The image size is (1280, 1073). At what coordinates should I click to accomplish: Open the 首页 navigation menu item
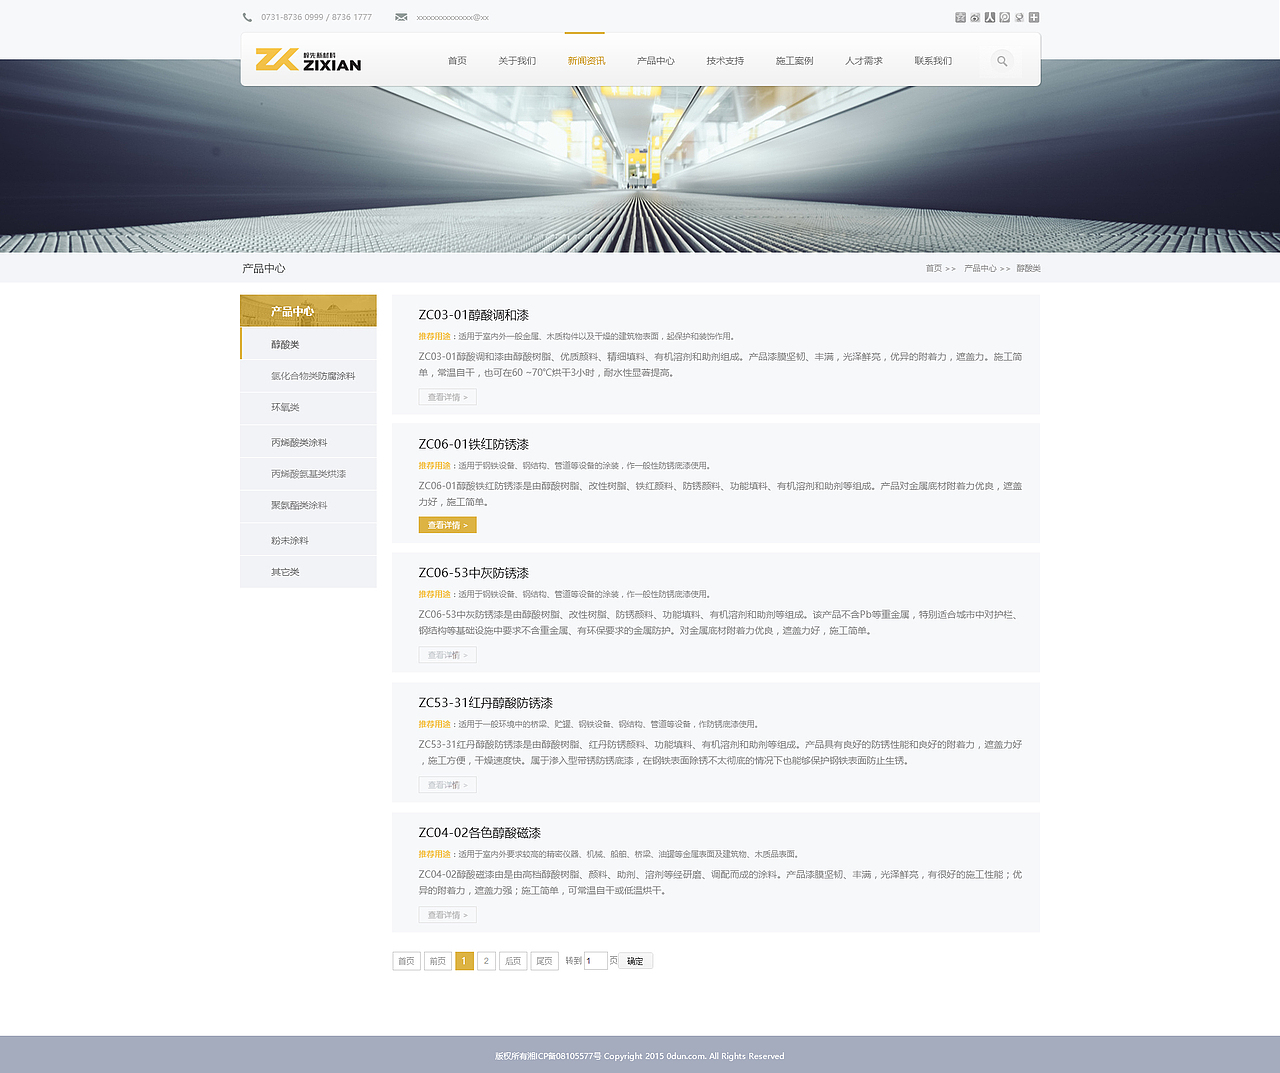tap(457, 61)
